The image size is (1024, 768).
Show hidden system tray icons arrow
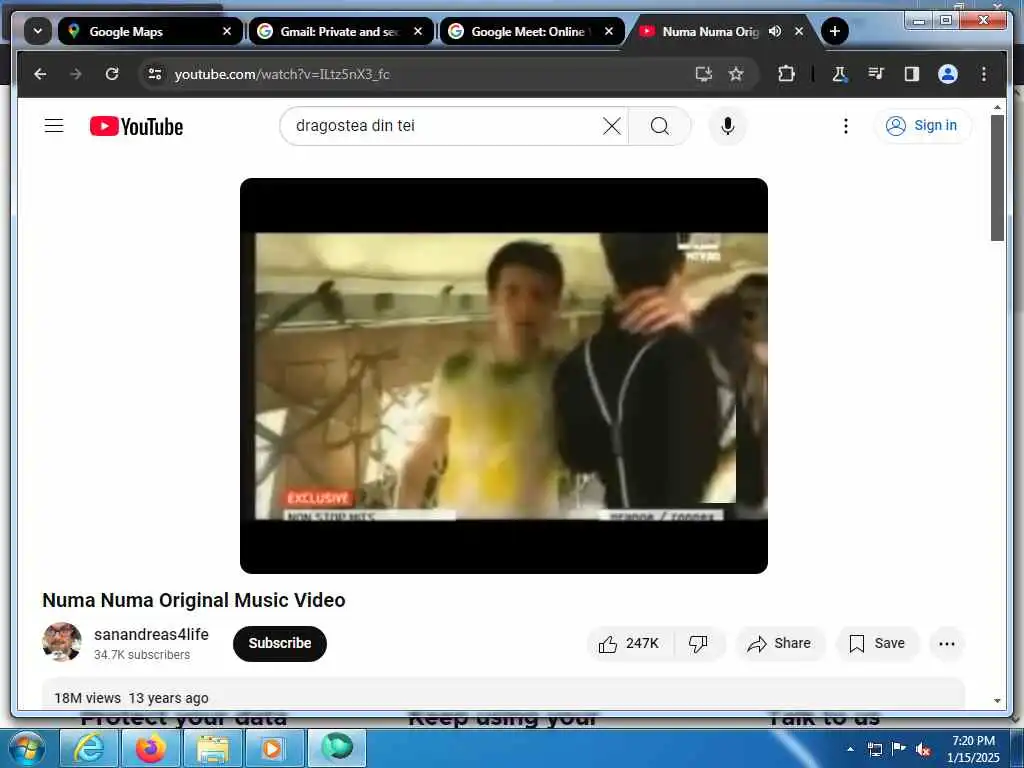click(850, 749)
